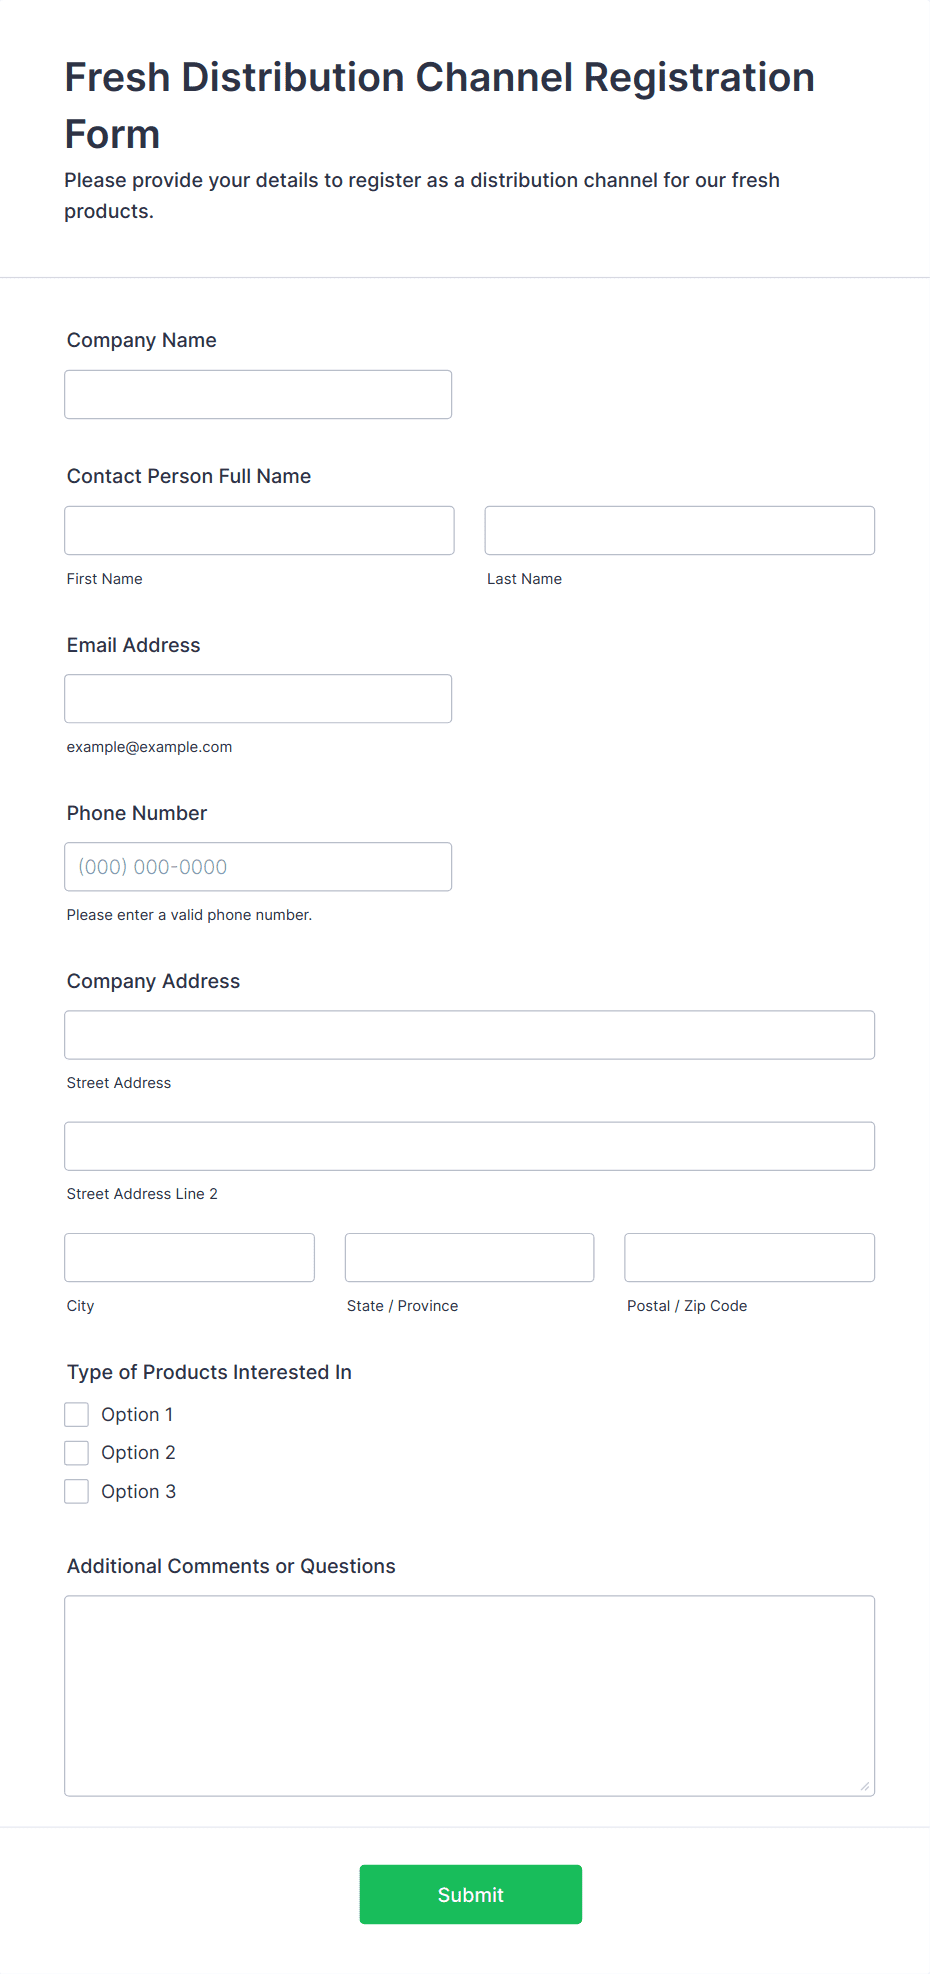Click the Email Address label
The width and height of the screenshot is (930, 1974).
point(133,645)
